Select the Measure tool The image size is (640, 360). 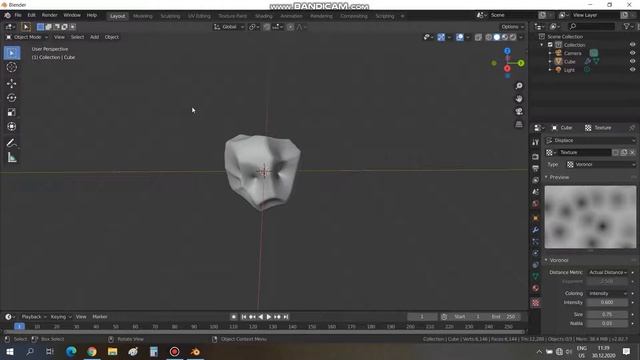point(12,158)
